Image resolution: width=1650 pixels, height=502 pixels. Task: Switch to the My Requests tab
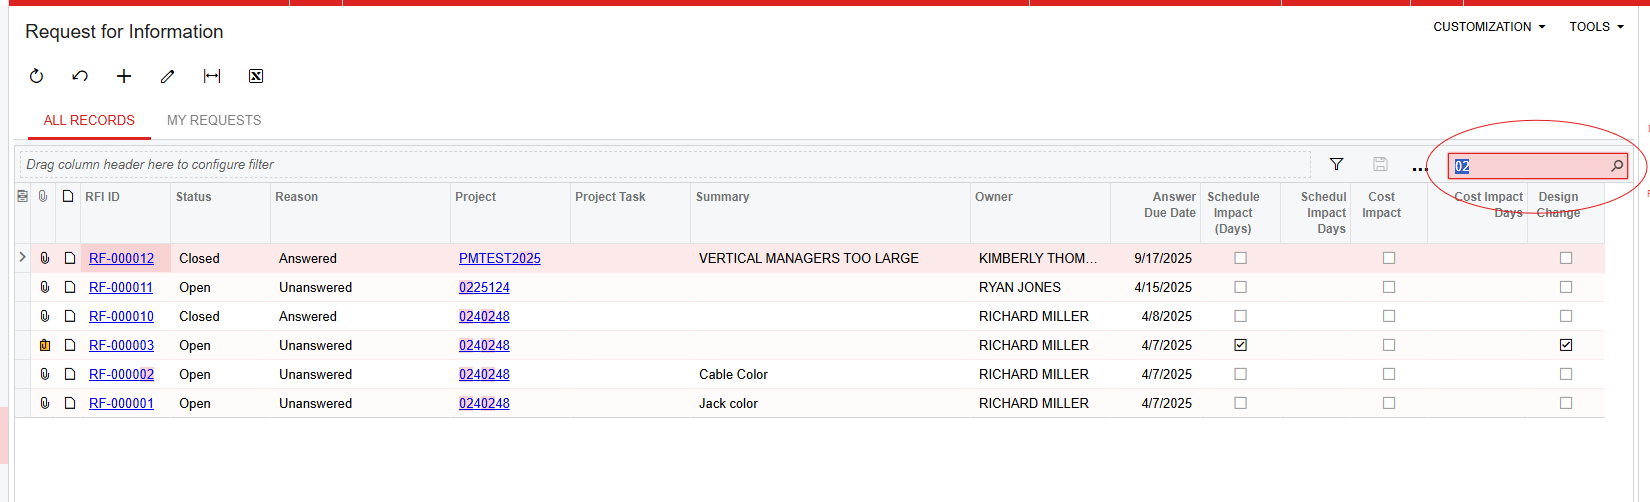point(214,120)
